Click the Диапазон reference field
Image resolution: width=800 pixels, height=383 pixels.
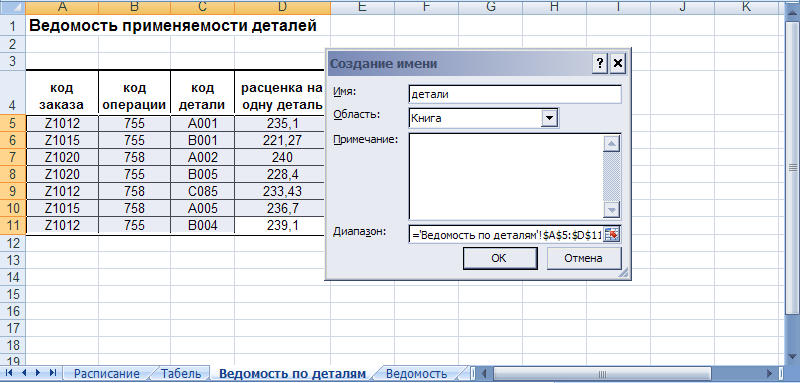coord(506,235)
